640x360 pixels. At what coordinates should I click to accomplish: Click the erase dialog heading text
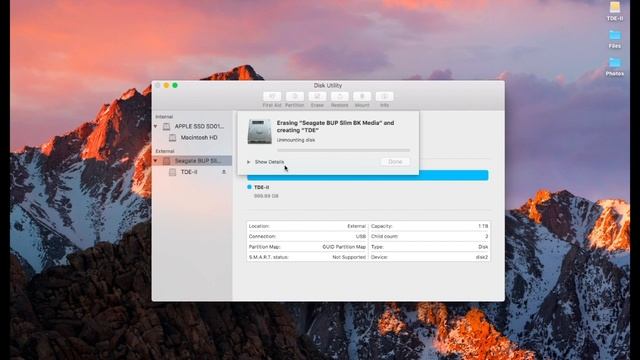[336, 127]
